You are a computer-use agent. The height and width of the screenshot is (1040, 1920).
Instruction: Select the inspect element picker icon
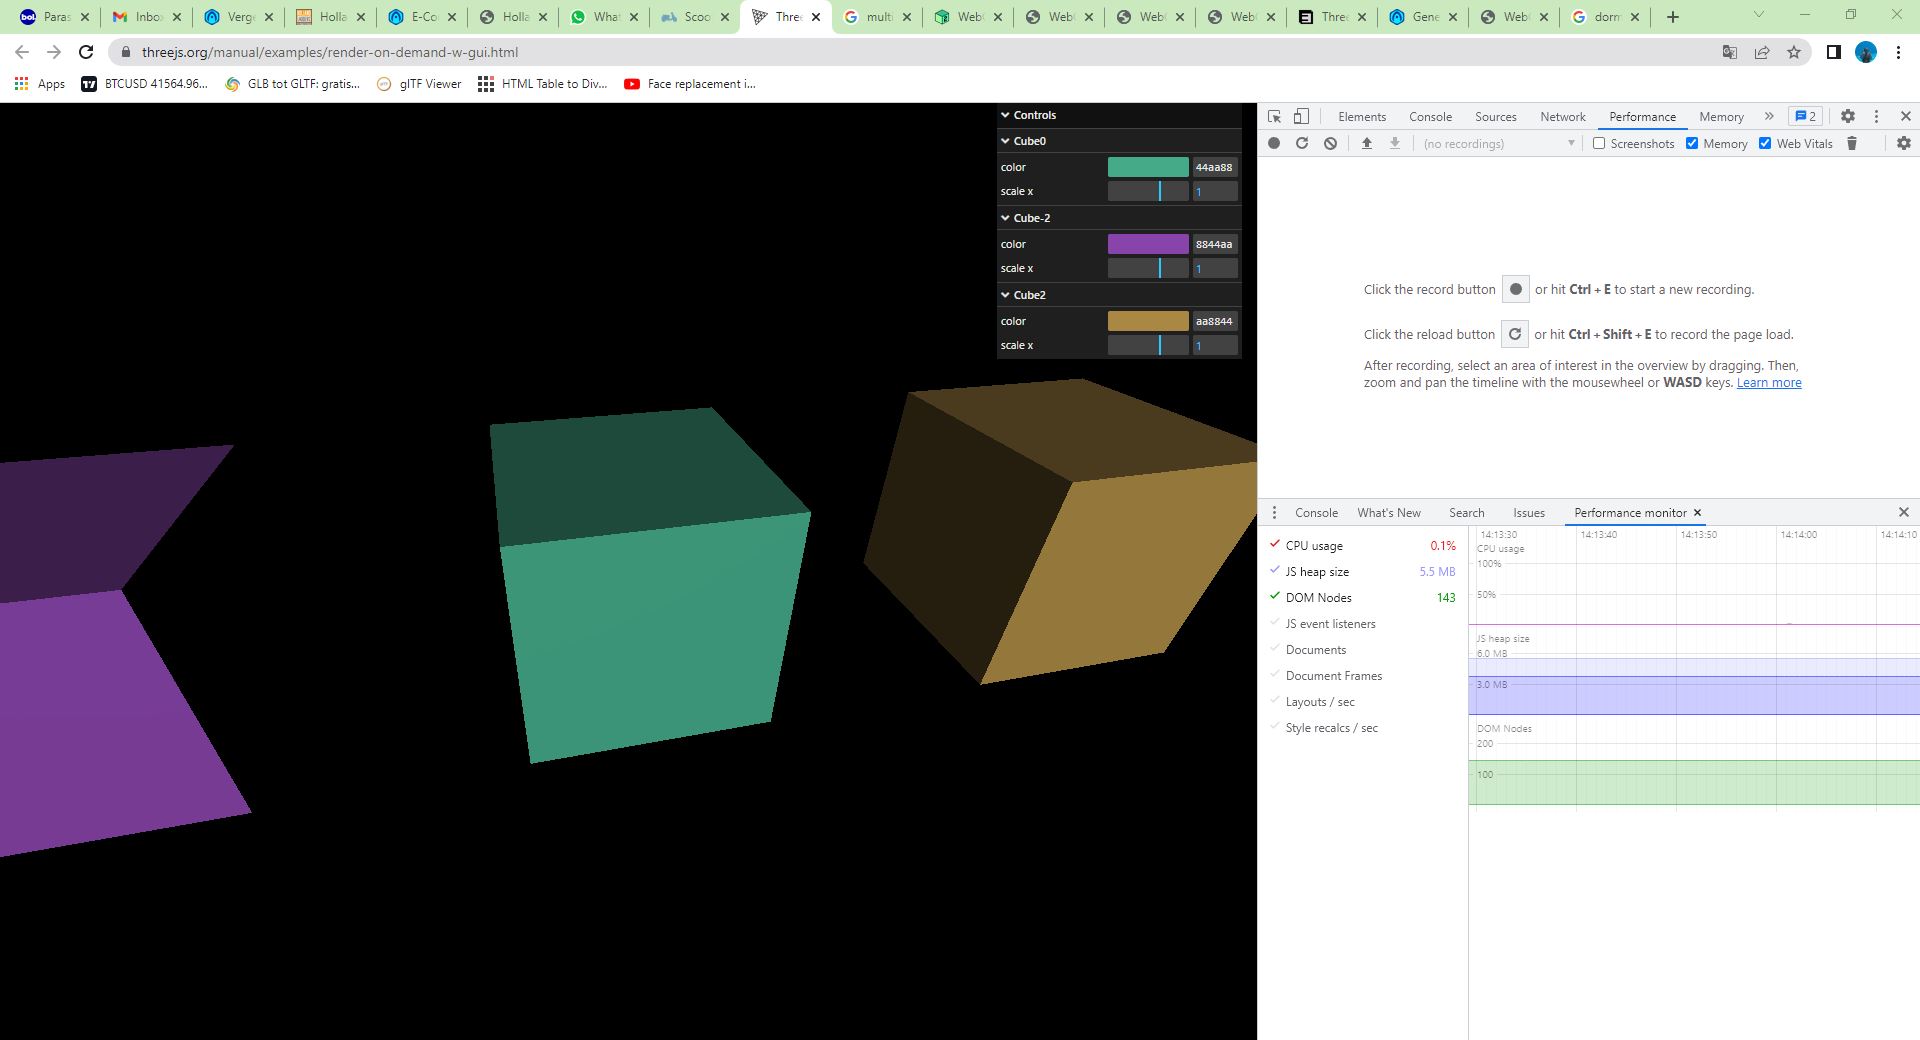tap(1274, 117)
